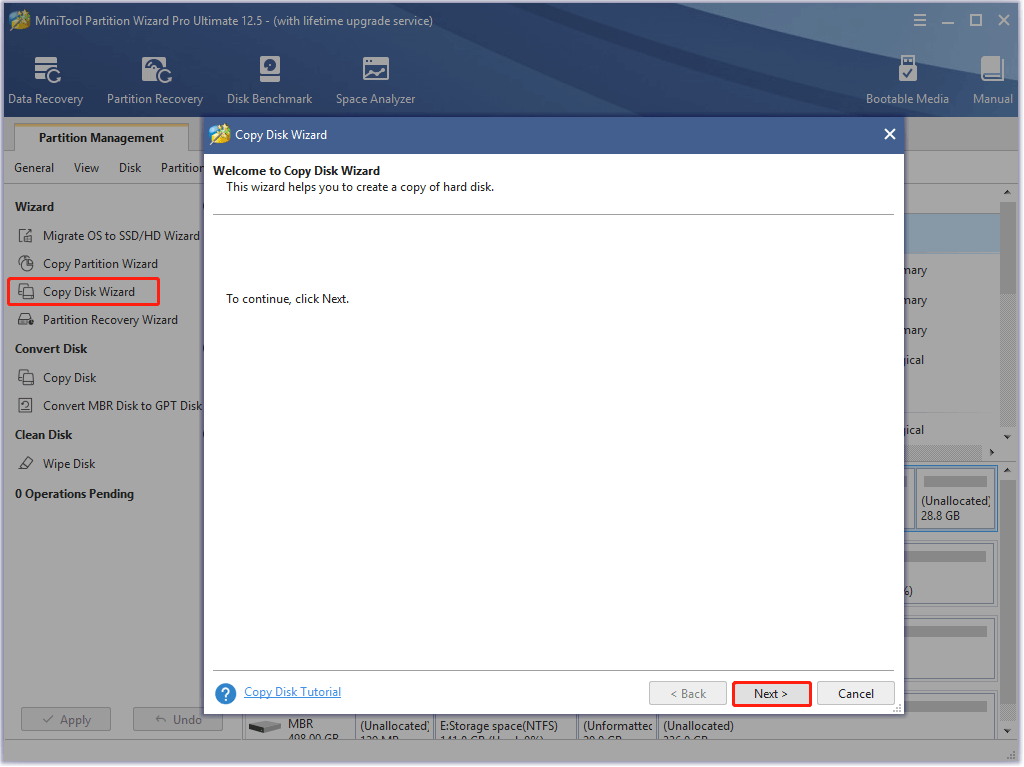Click the Copy Disk icon under Convert Disk
Screen dimensions: 1024x767
click(25, 378)
